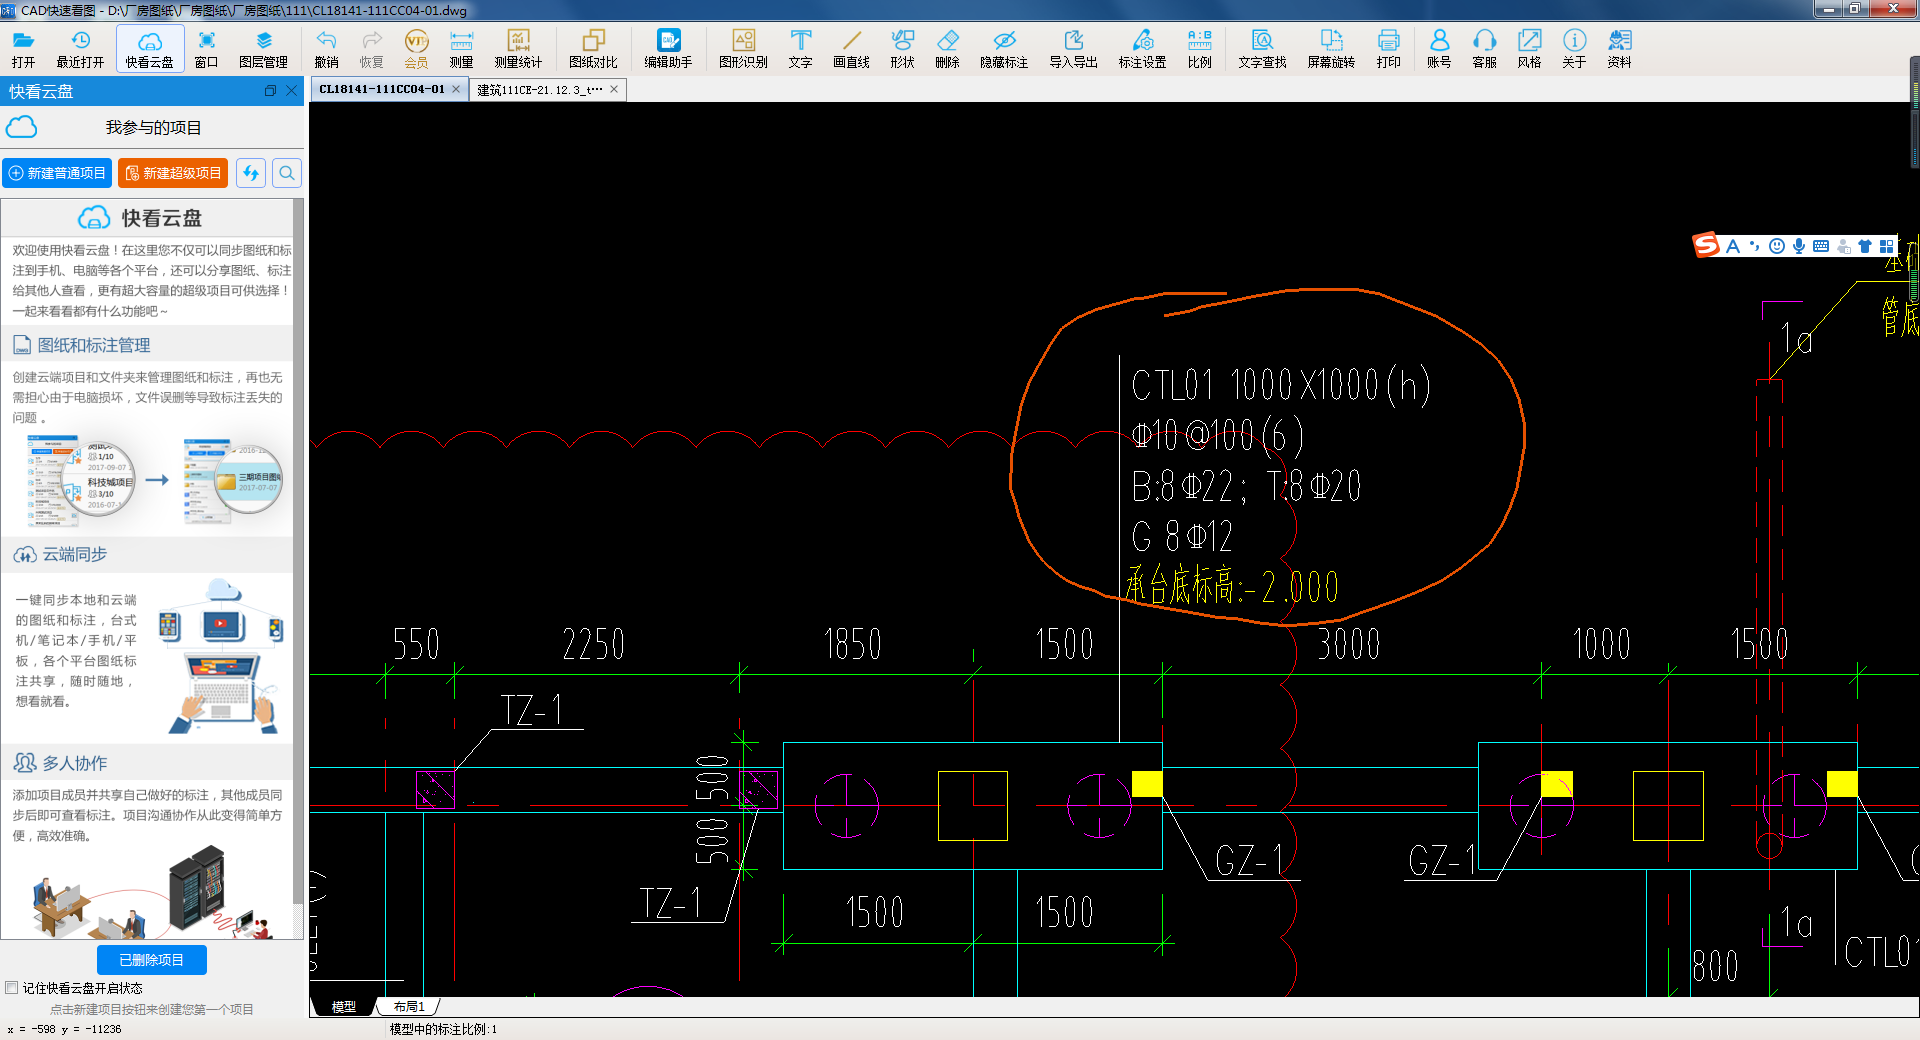Choose the 形状 shape tool
The width and height of the screenshot is (1920, 1040).
(902, 48)
